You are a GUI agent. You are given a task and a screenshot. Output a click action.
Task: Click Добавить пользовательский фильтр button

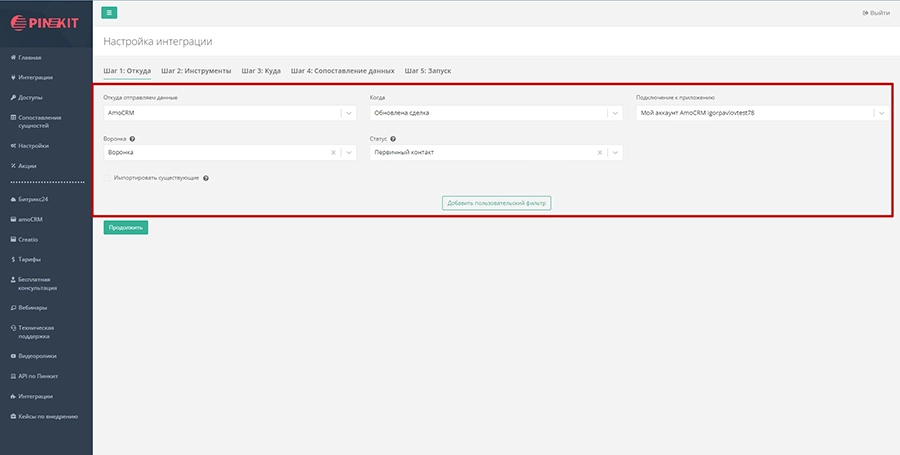pos(497,203)
